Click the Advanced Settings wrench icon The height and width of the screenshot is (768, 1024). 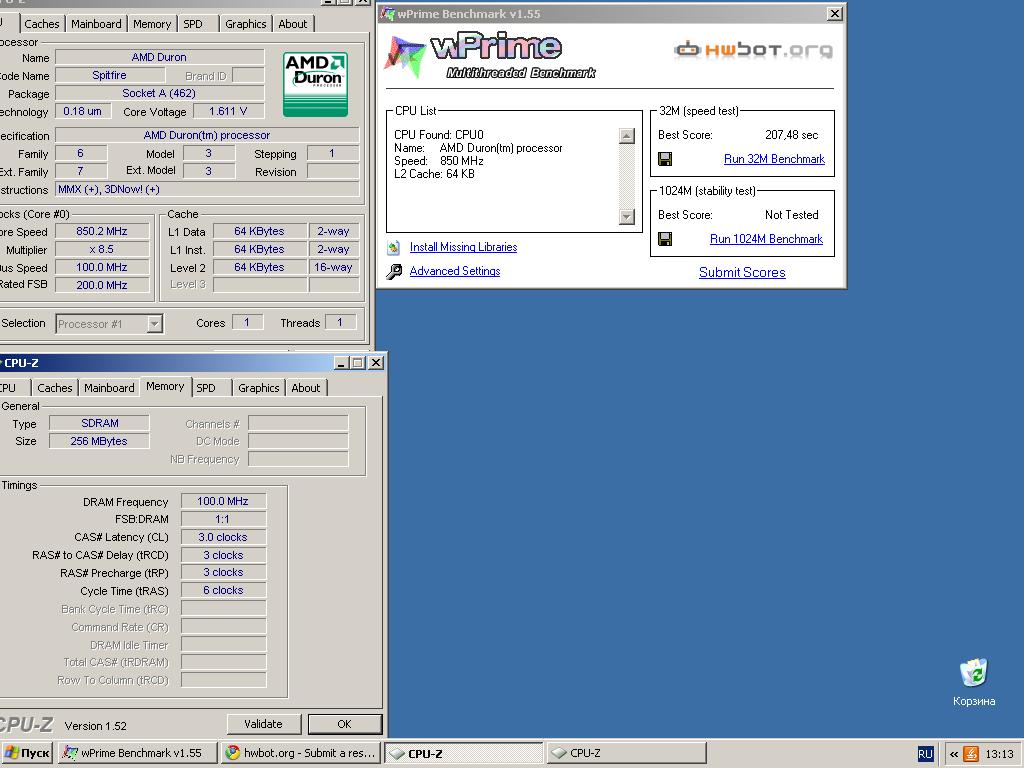coord(394,271)
